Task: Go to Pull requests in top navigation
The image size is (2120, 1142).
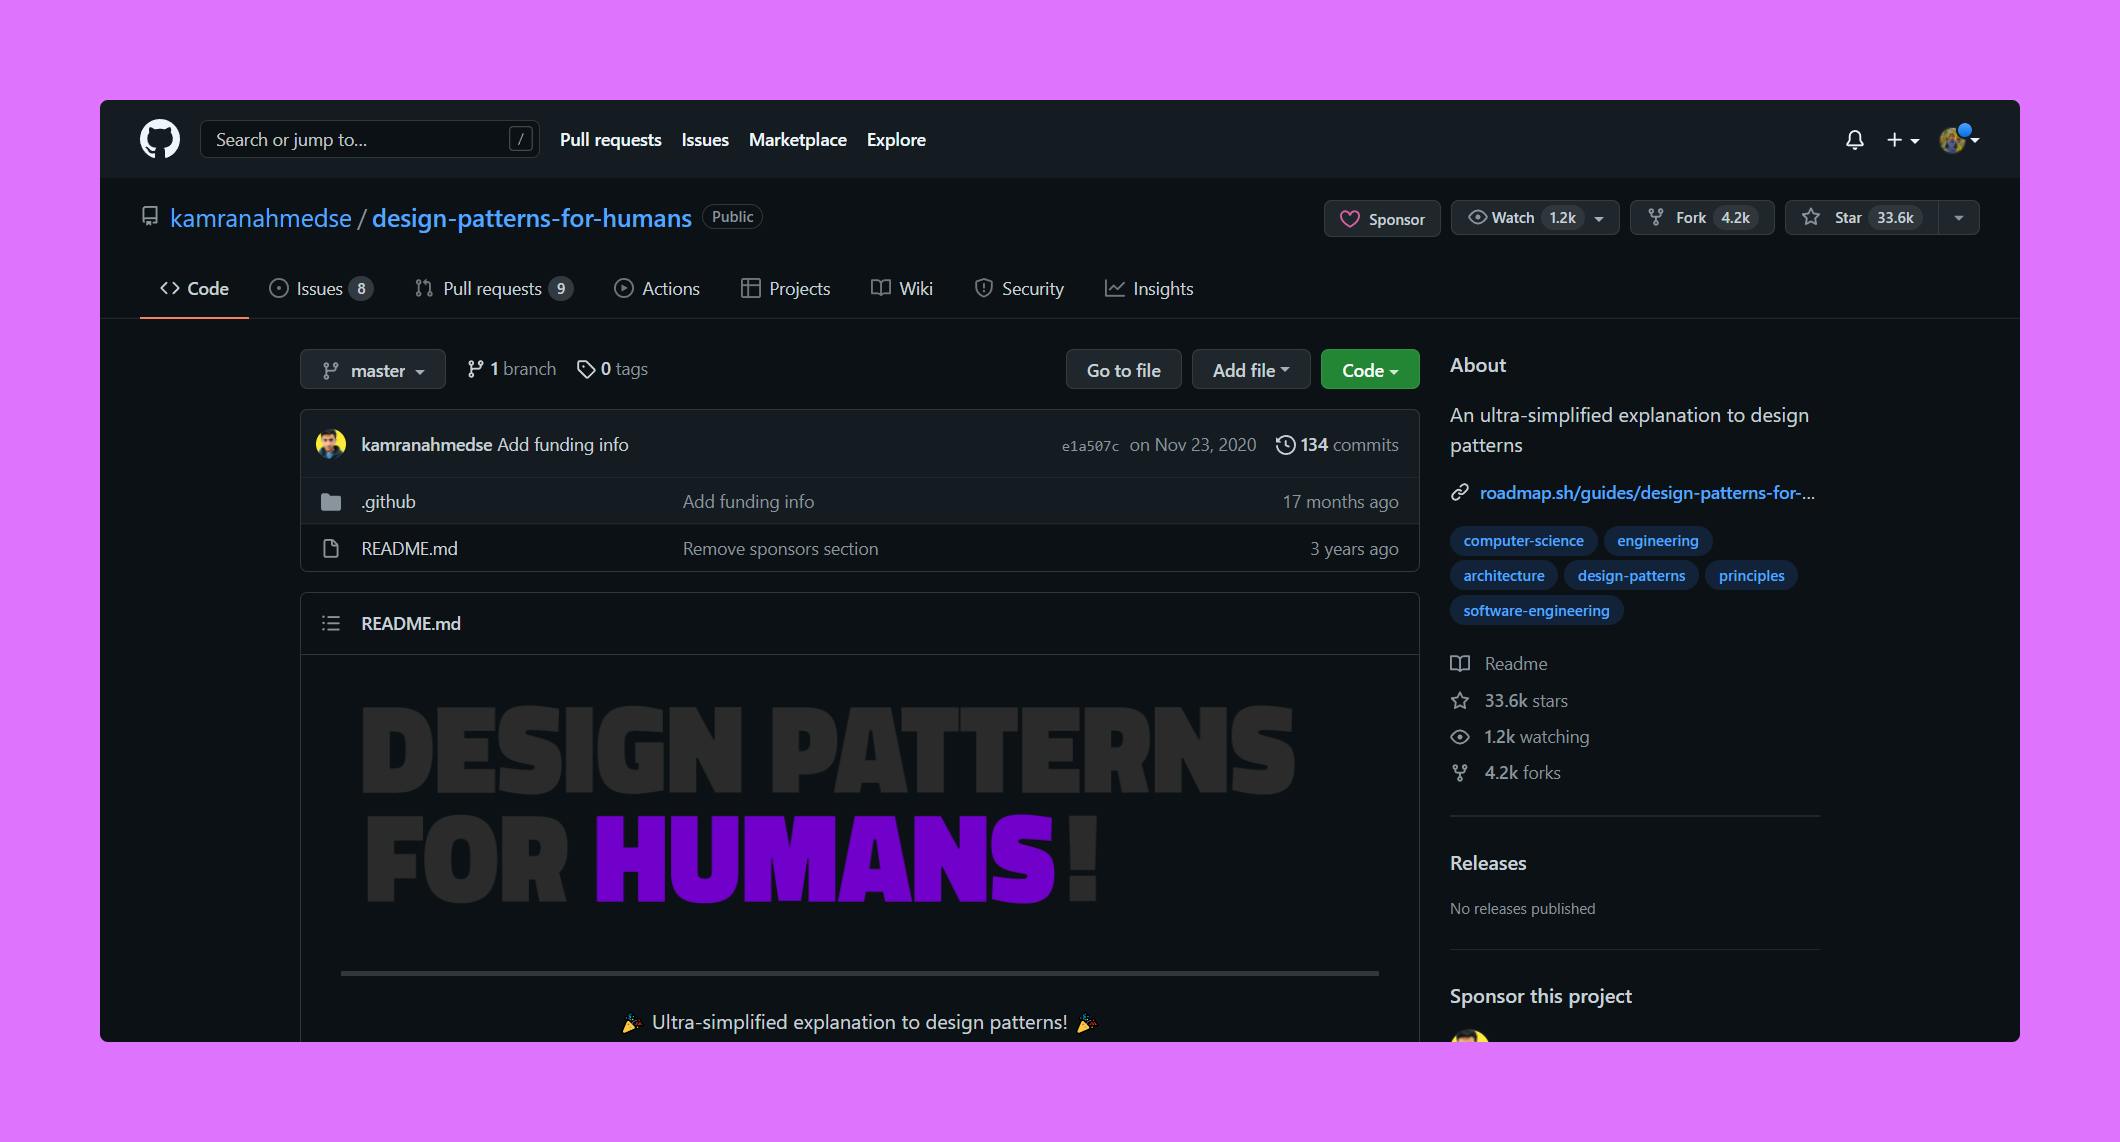Action: (610, 140)
